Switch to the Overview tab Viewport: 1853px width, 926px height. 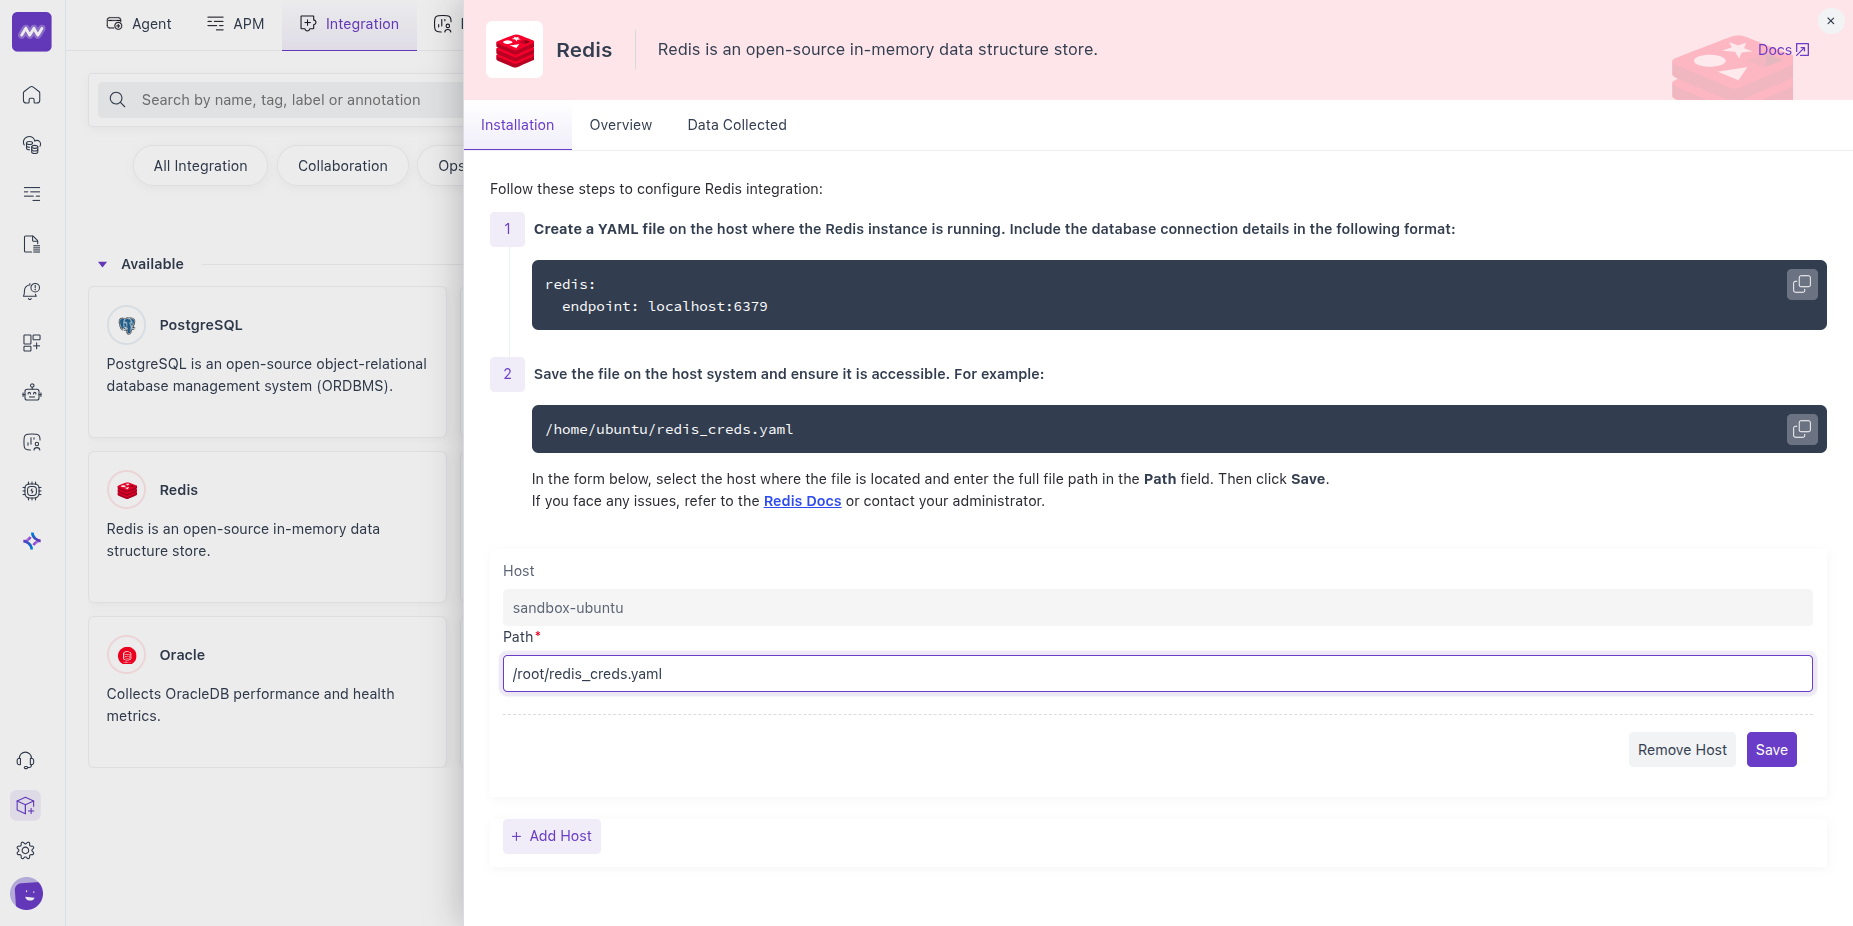[620, 125]
